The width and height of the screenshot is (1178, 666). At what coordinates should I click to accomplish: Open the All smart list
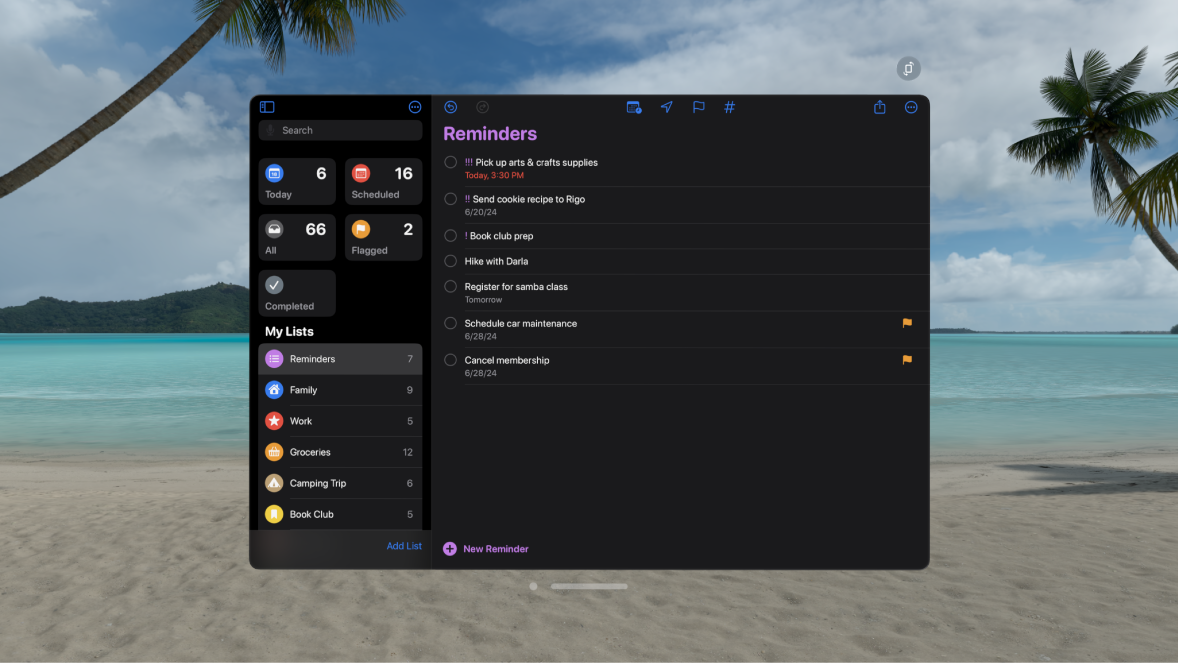click(297, 238)
